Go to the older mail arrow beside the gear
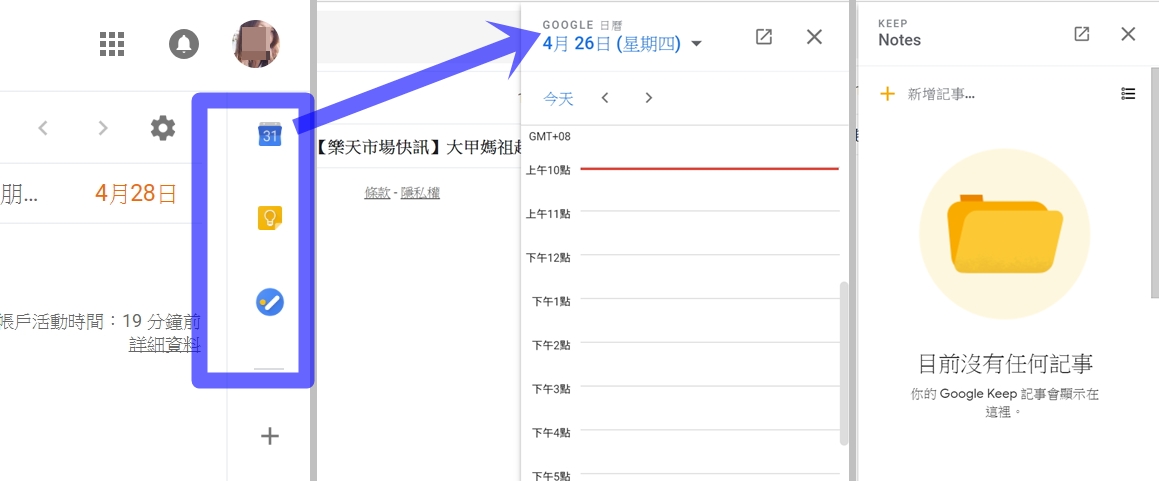This screenshot has height=481, width=1159. pos(103,129)
